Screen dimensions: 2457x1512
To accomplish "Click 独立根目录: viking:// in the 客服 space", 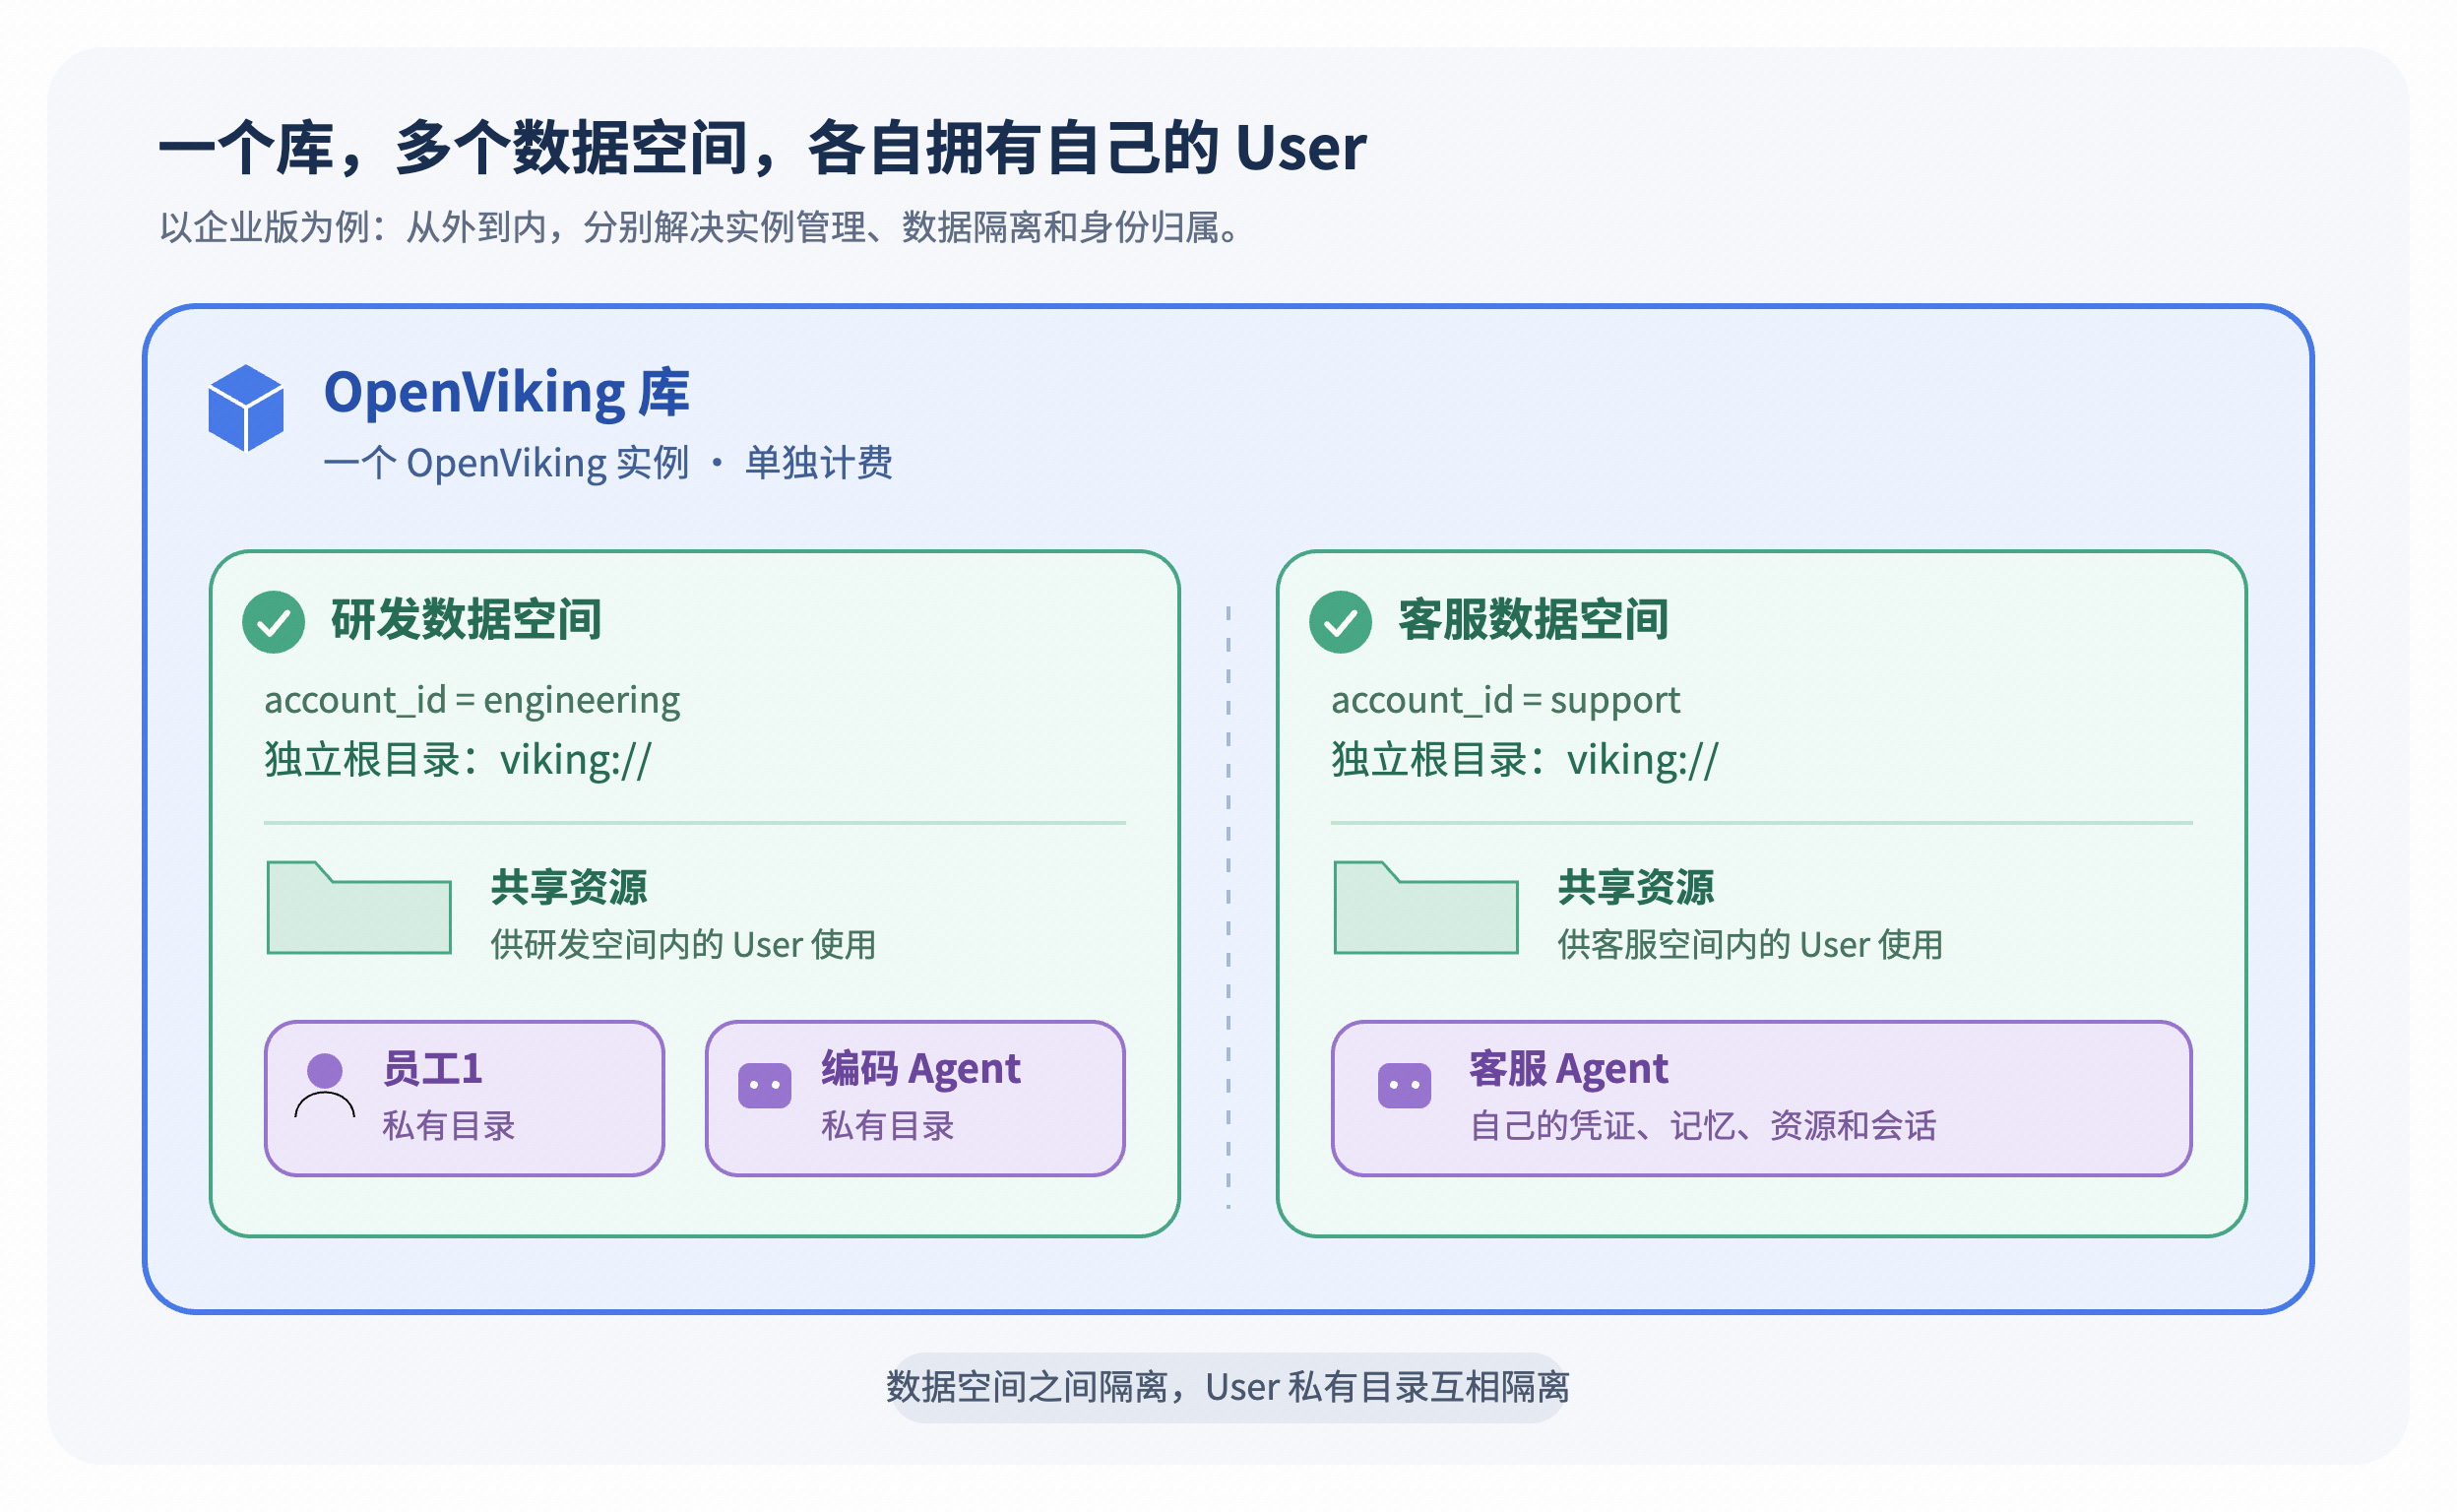I will tap(1525, 760).
